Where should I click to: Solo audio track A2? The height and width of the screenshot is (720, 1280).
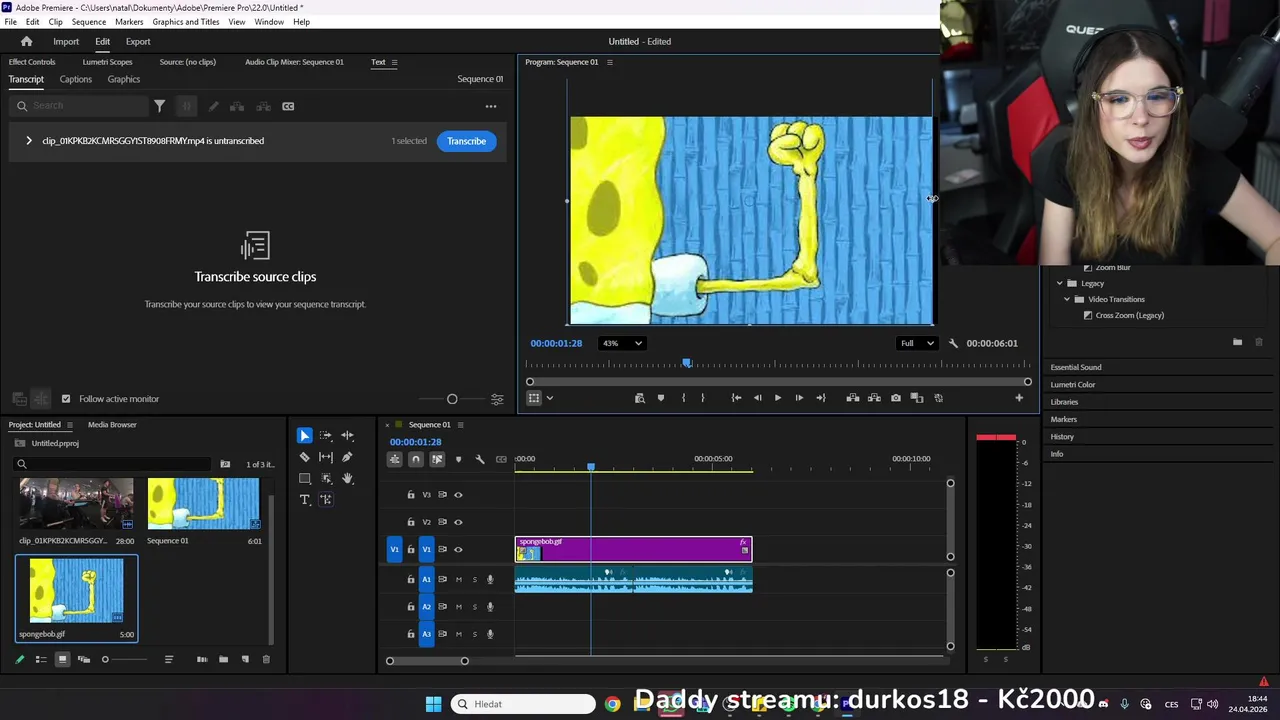[474, 606]
